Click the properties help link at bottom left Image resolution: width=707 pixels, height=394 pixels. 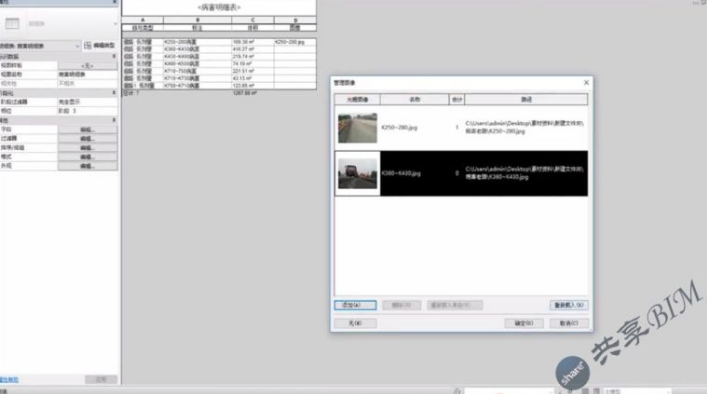9,380
